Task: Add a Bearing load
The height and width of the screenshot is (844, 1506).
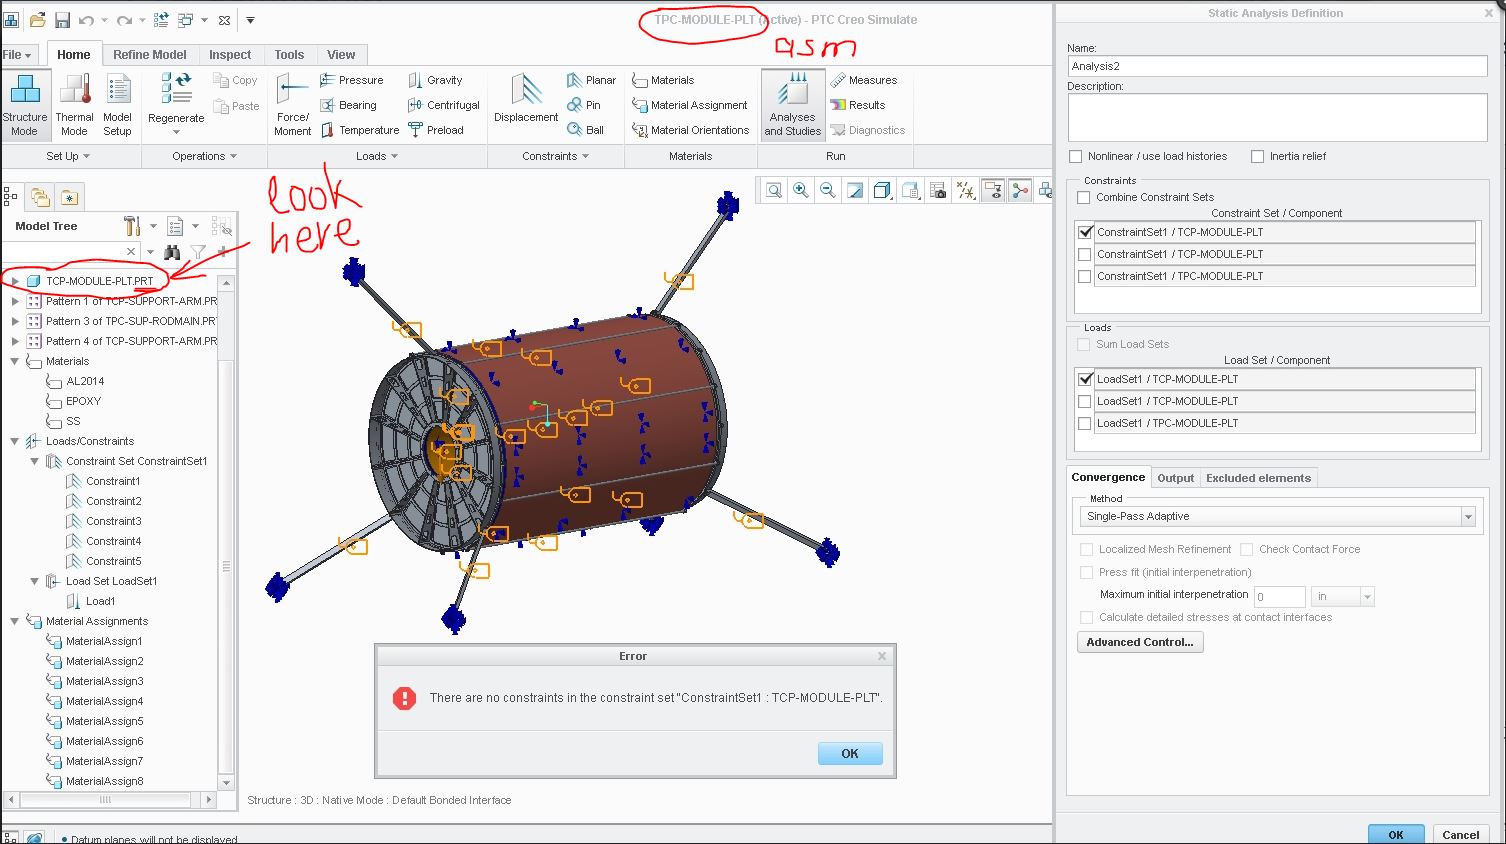Action: 349,105
